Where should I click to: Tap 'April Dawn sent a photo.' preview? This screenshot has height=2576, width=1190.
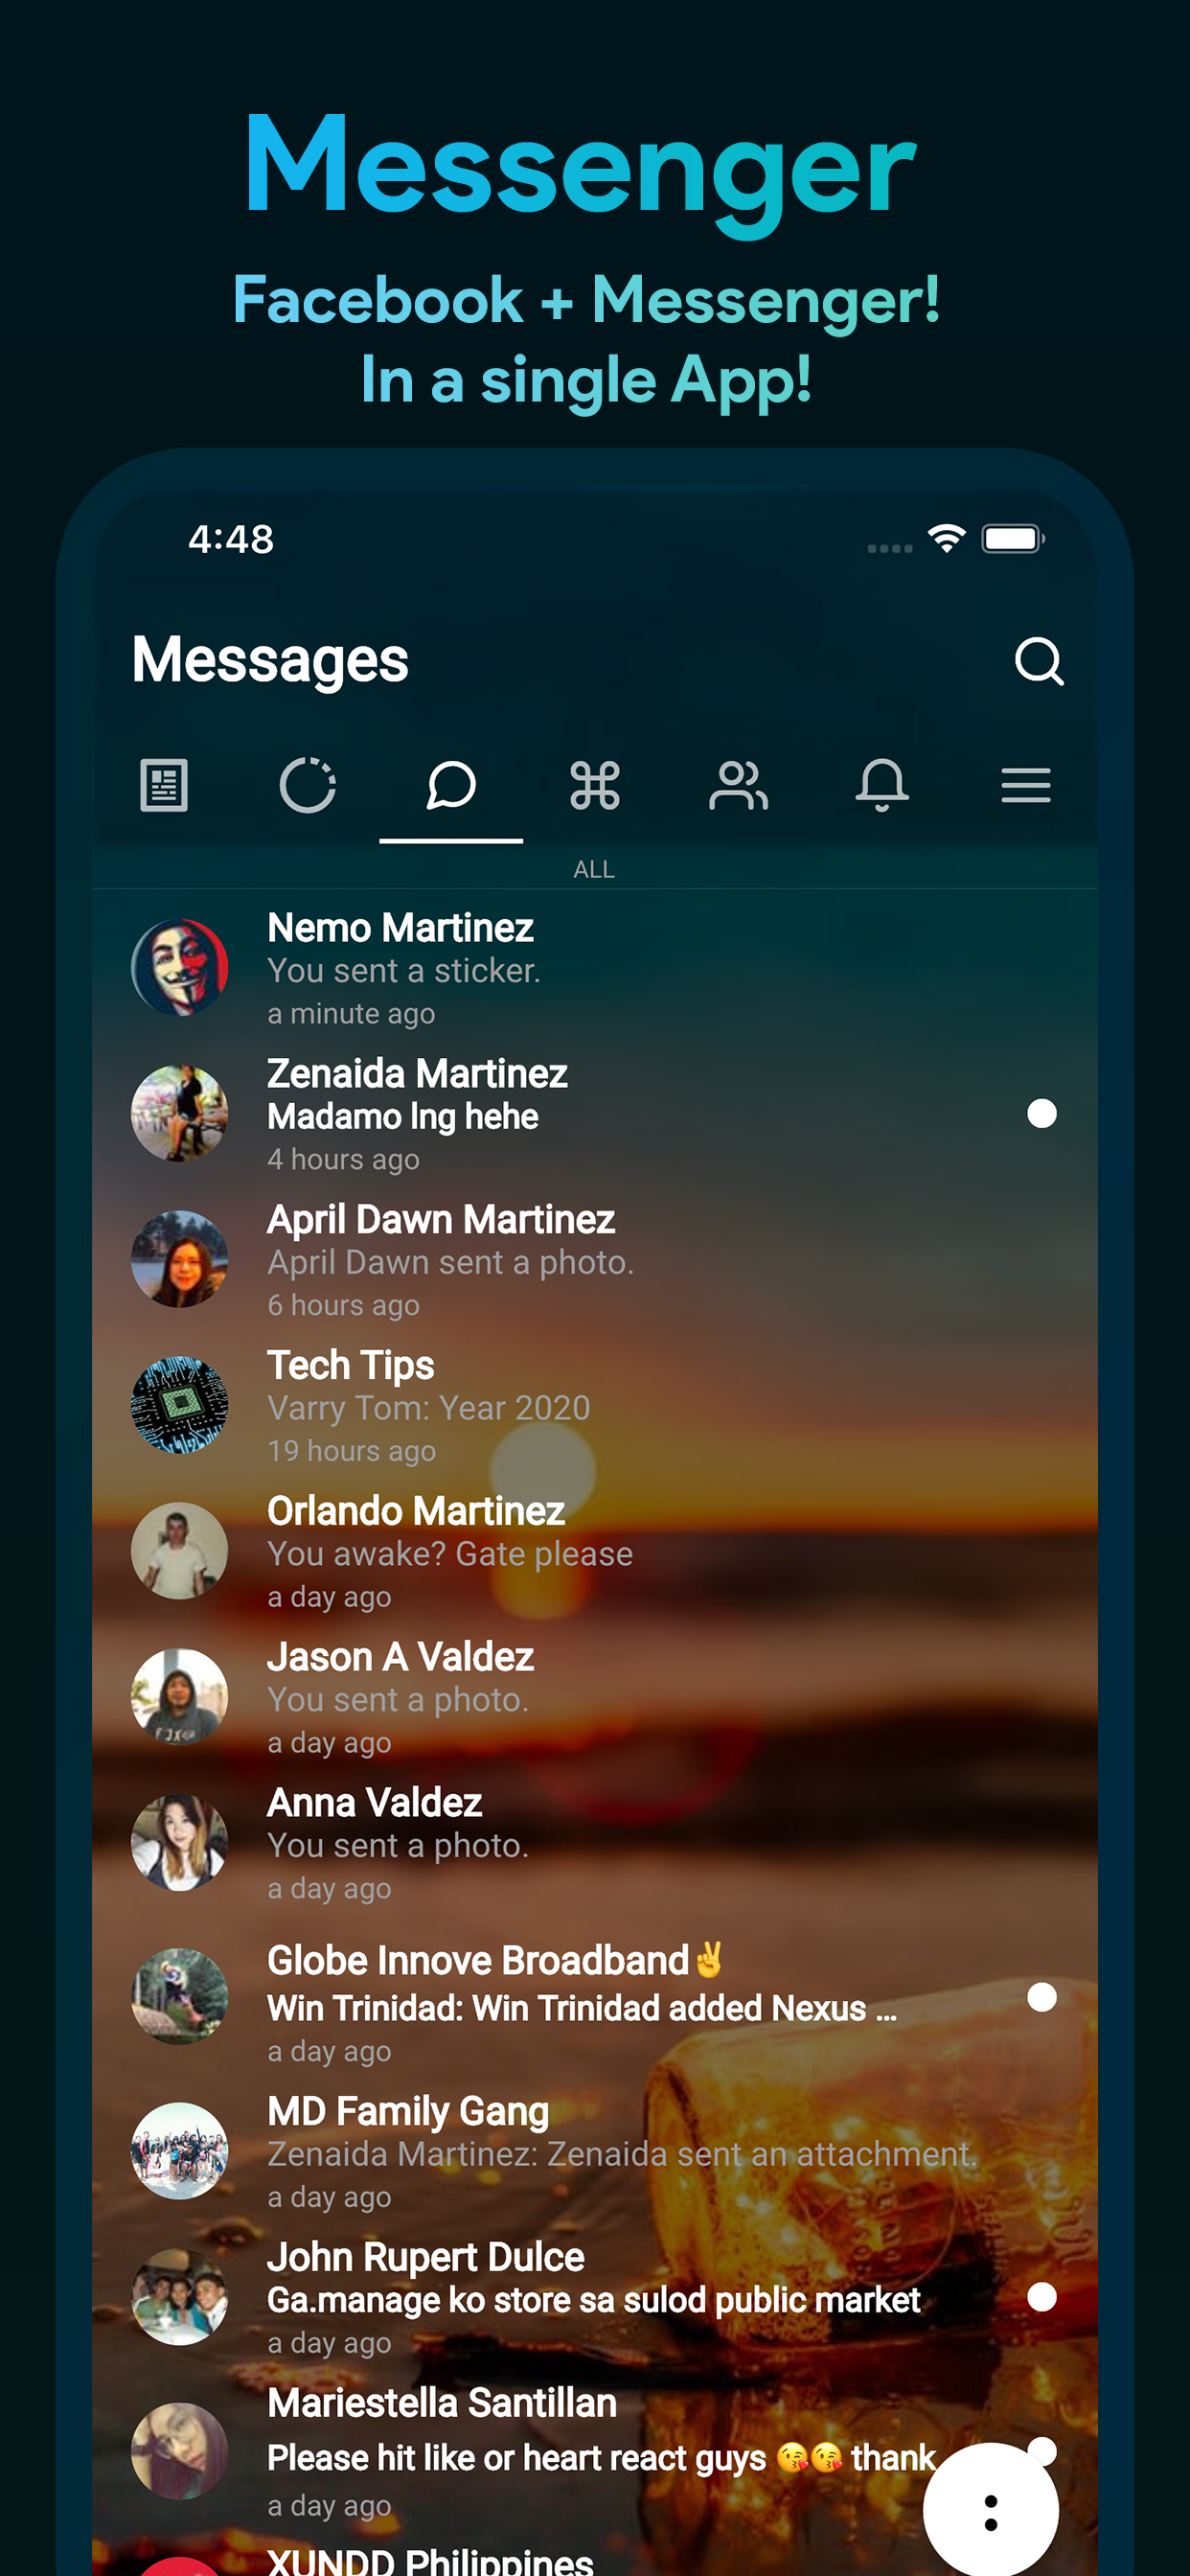[x=451, y=1263]
